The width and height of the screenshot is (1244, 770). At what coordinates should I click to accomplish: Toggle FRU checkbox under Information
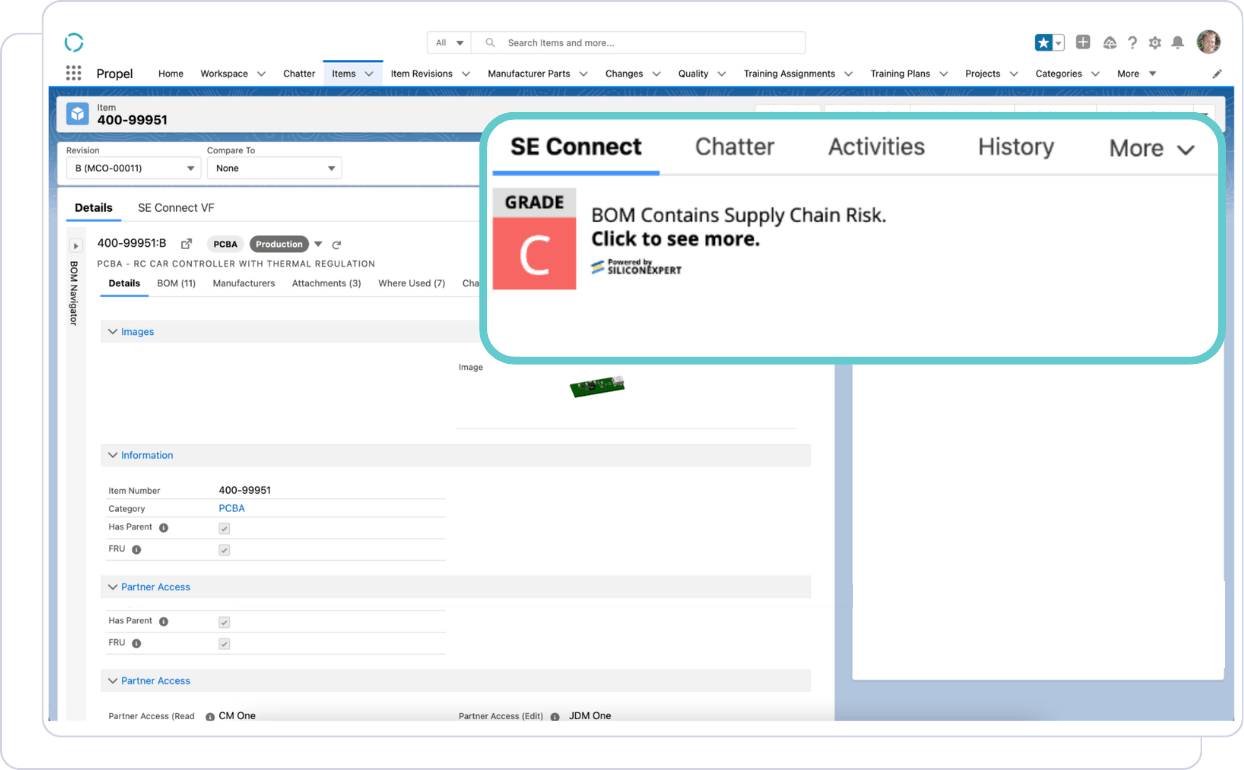(224, 550)
